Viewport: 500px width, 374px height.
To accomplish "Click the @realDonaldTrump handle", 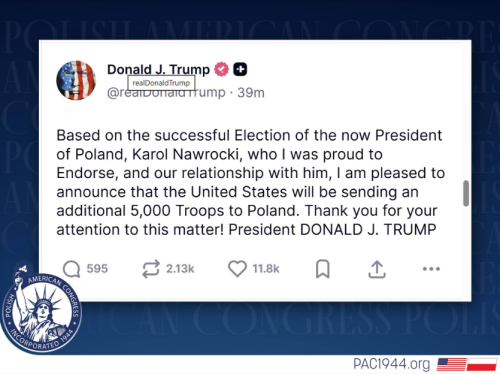I will click(x=166, y=93).
